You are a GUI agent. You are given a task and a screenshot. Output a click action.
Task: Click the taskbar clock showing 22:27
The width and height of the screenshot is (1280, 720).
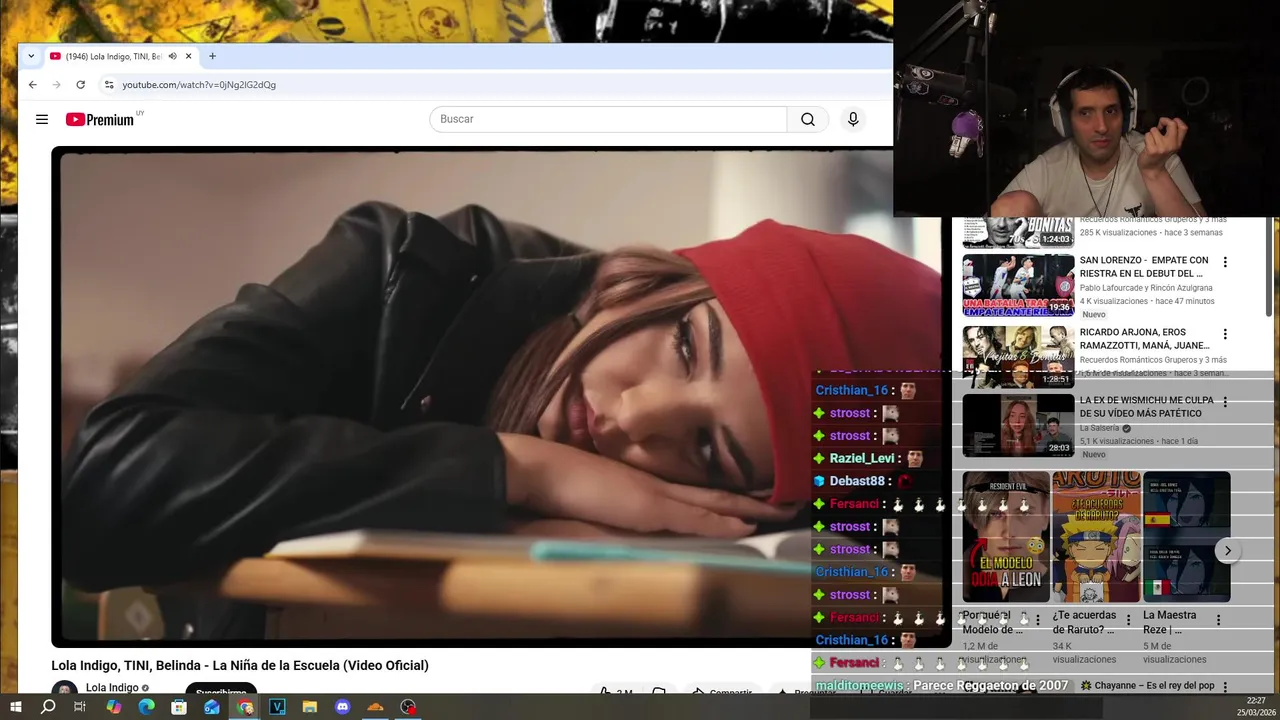point(1256,700)
